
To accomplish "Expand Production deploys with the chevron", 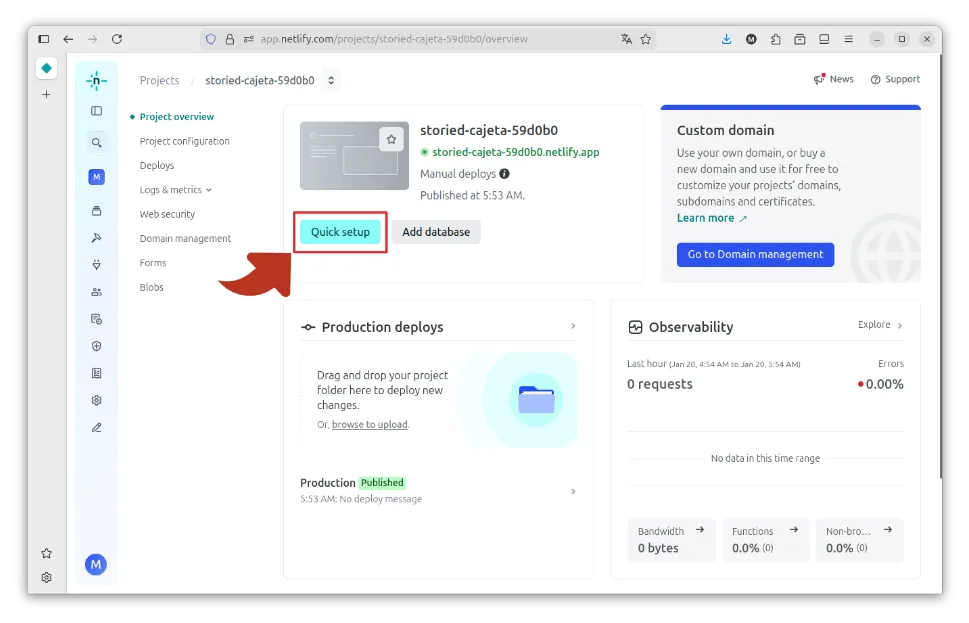I will [573, 326].
